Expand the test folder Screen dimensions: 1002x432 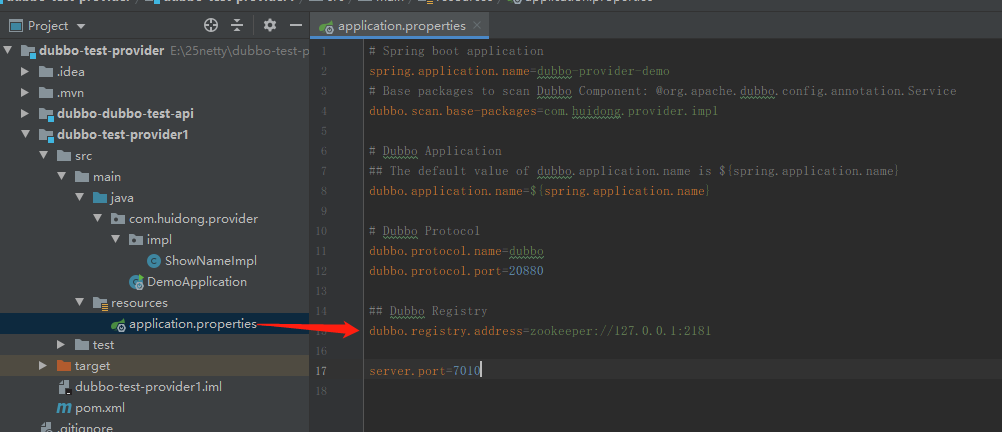61,345
